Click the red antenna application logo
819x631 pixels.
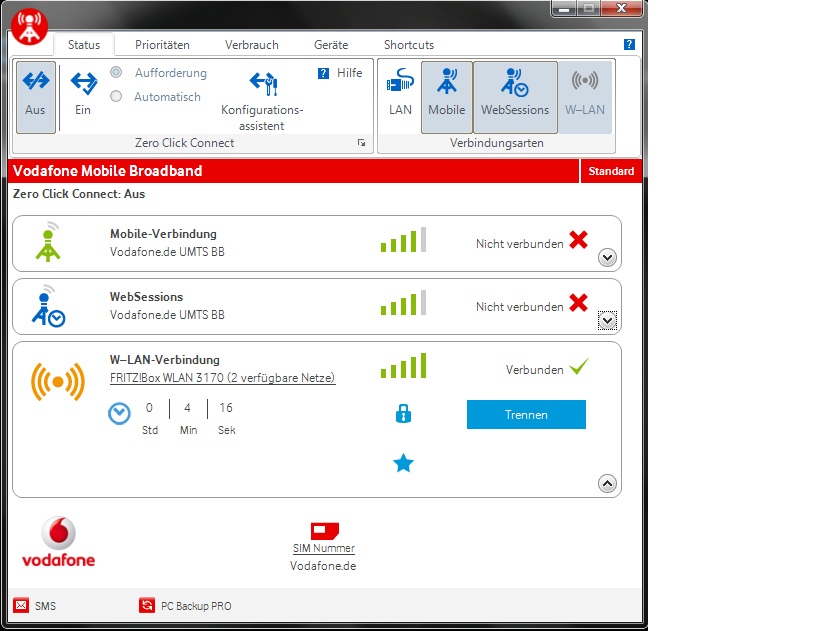[30, 27]
